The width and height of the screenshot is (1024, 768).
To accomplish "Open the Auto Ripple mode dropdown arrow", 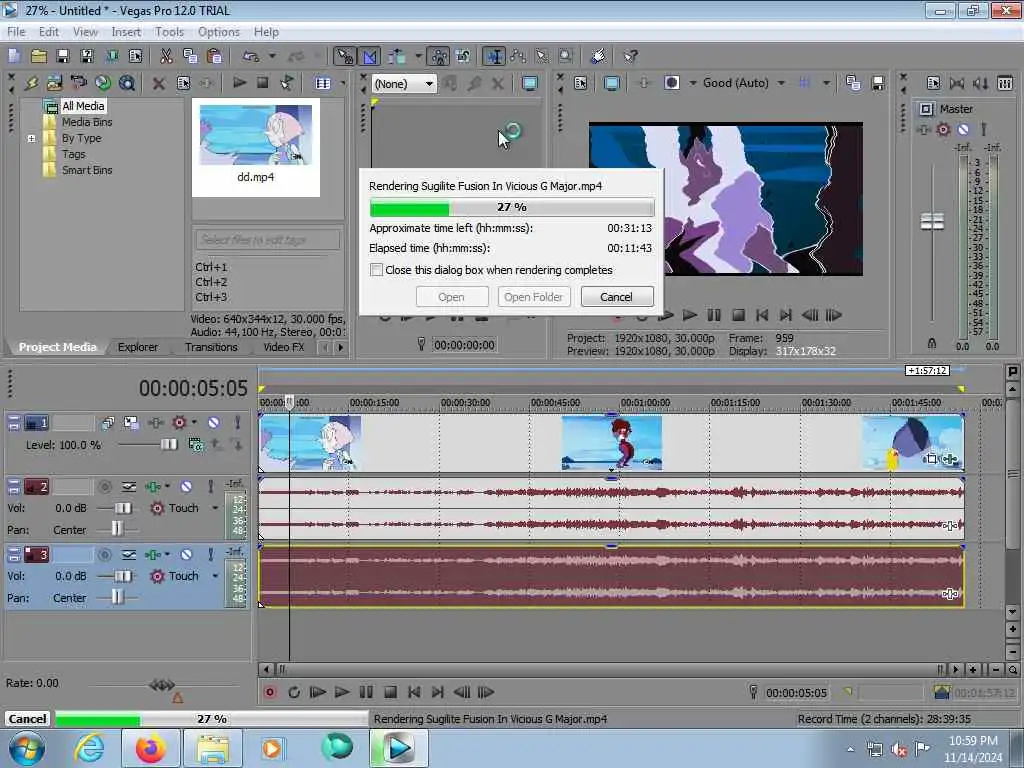I will (418, 56).
